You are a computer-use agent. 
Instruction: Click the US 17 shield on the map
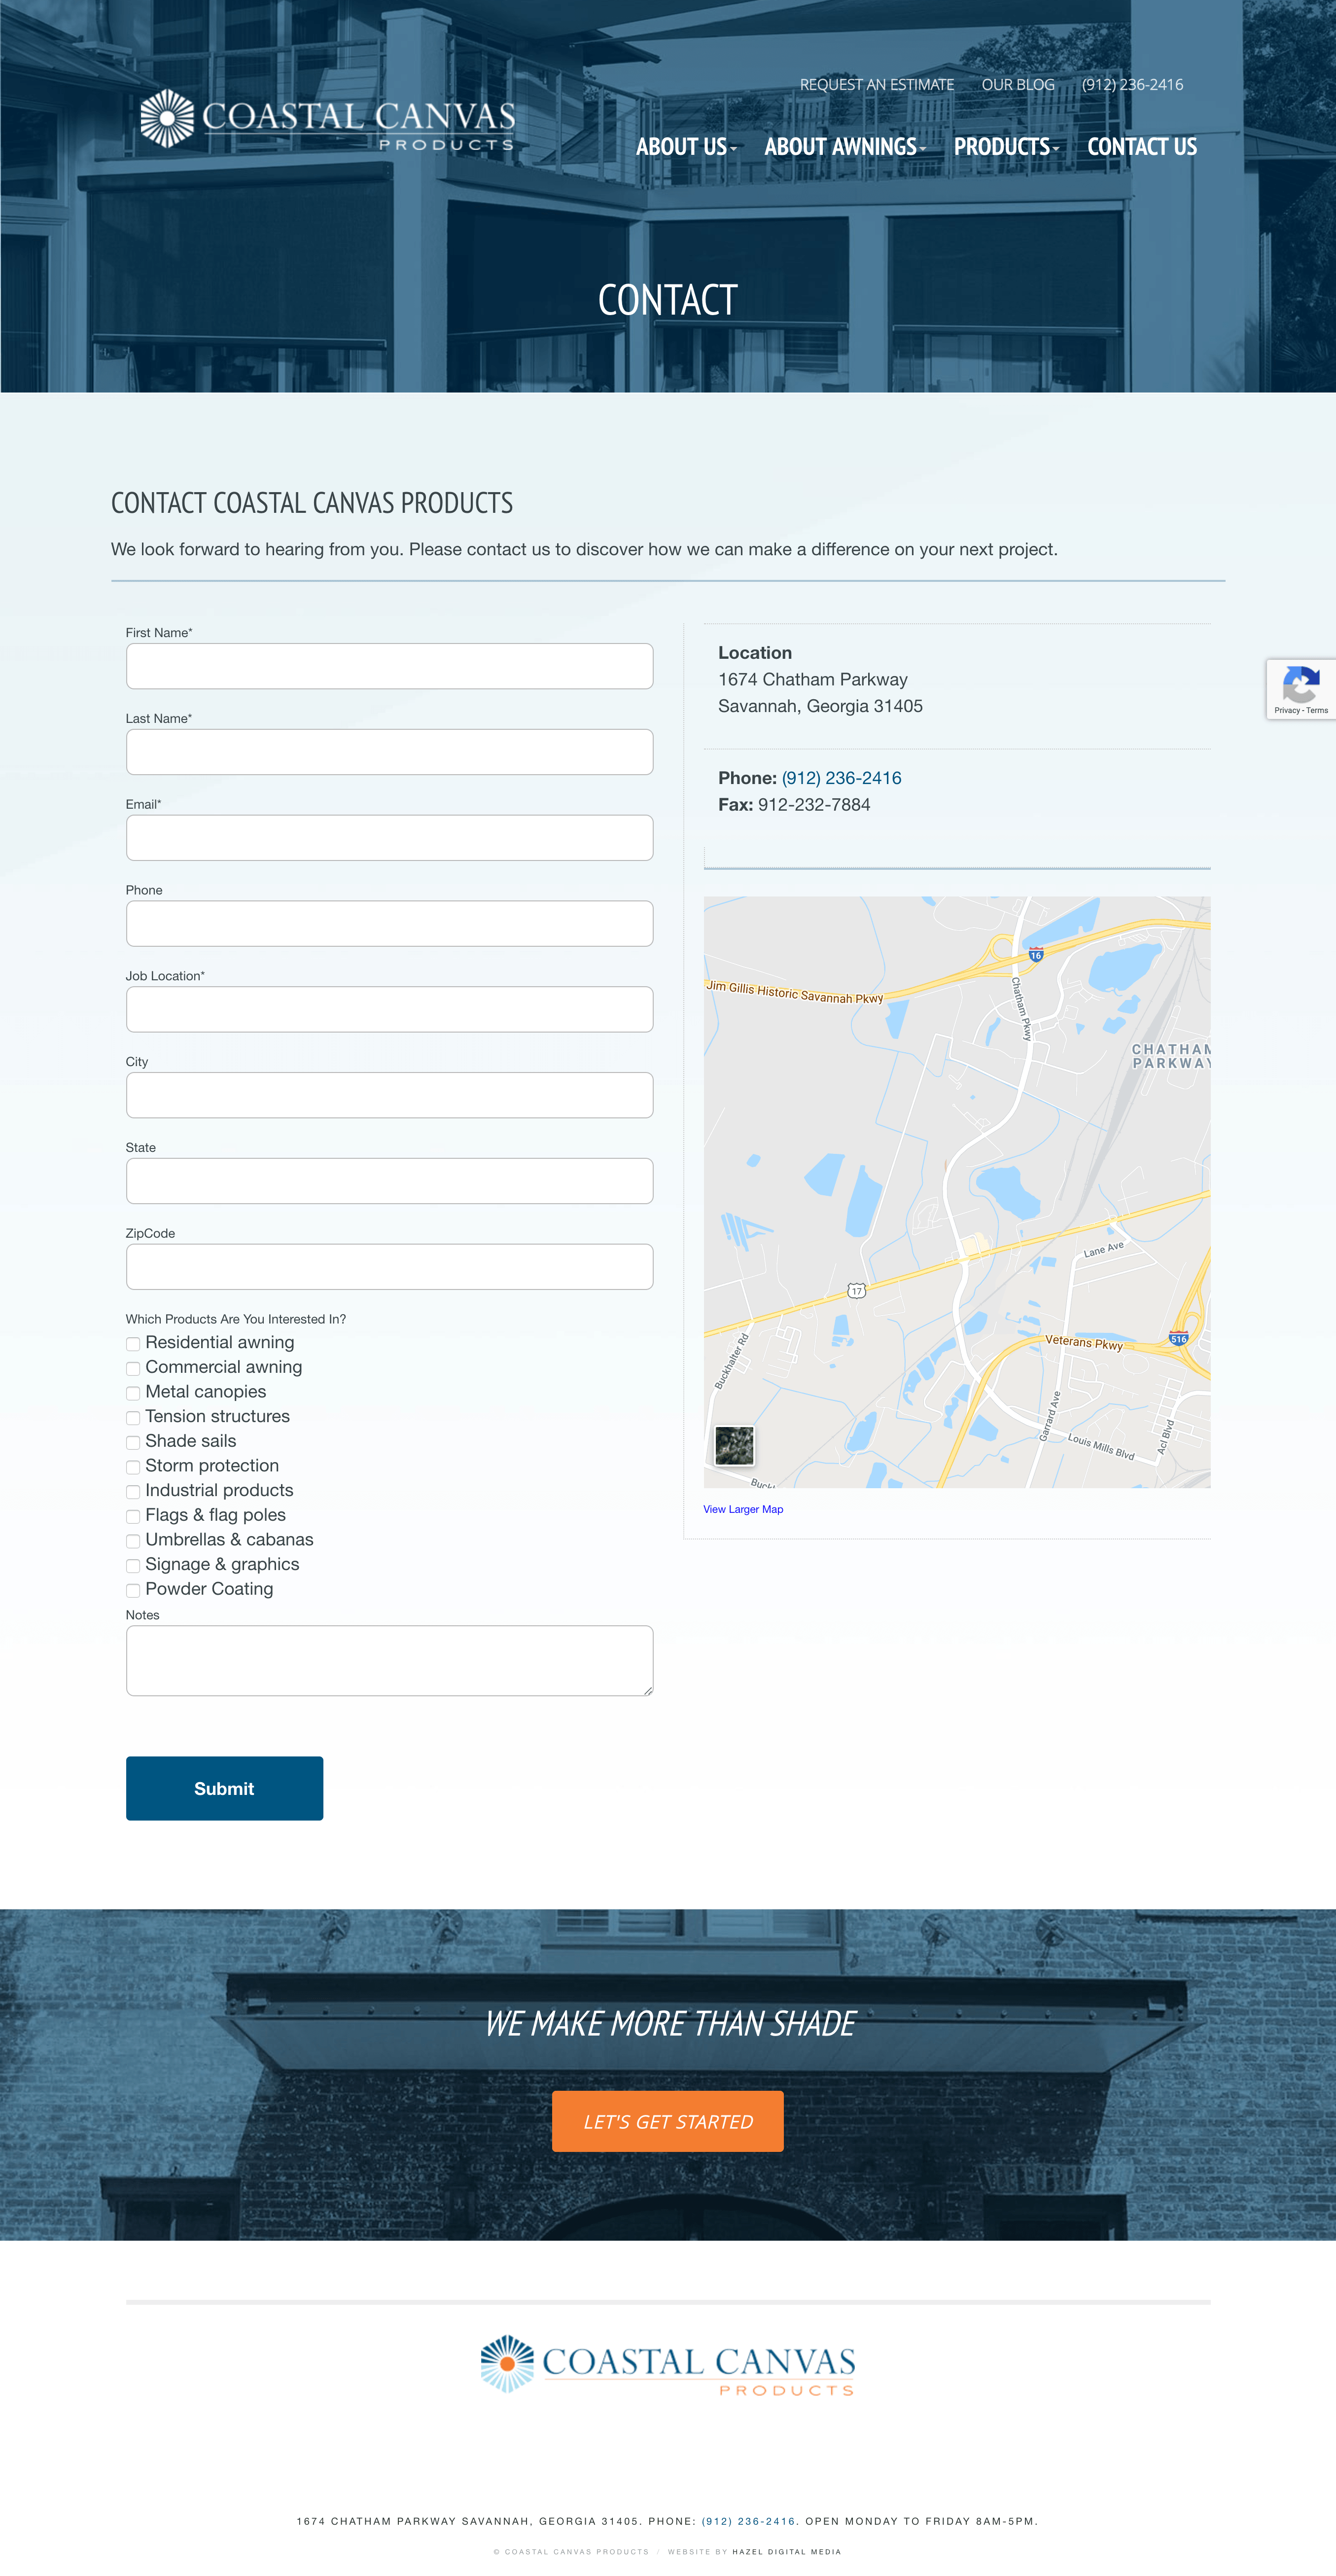[856, 1290]
